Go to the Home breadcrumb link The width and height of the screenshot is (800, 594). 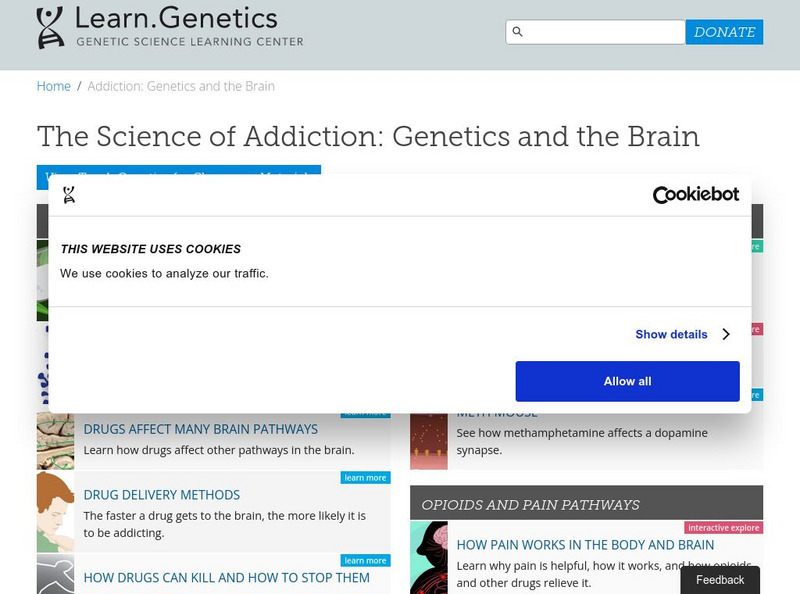pyautogui.click(x=54, y=86)
